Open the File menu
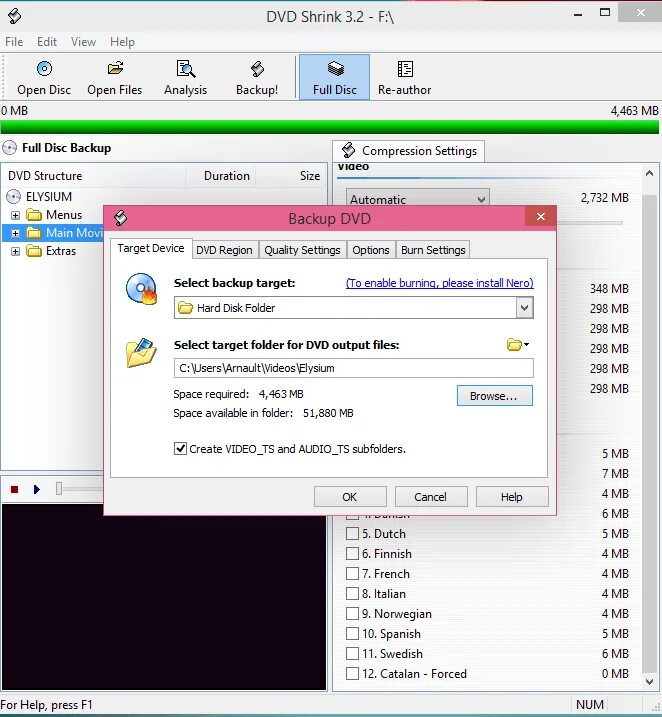662x717 pixels. pyautogui.click(x=14, y=42)
